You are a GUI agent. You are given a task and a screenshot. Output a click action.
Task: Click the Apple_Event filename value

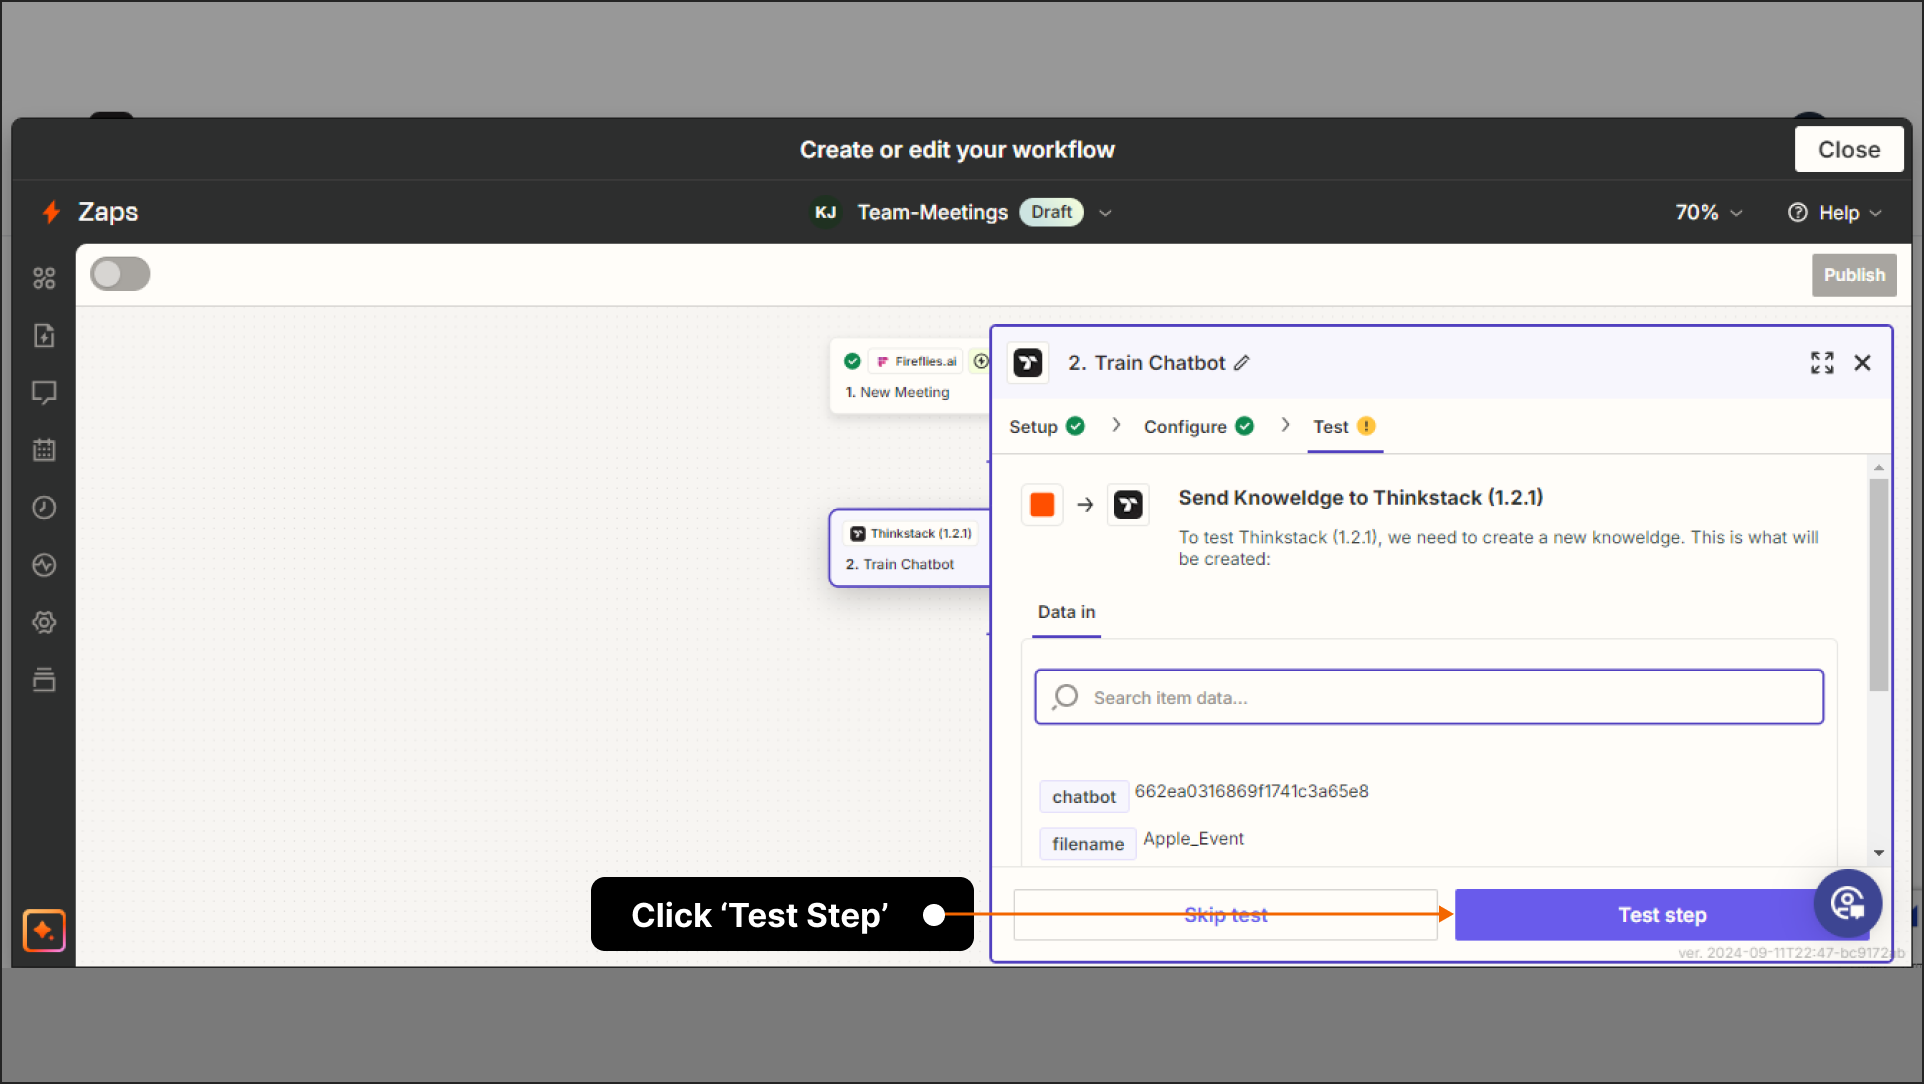[x=1193, y=839]
